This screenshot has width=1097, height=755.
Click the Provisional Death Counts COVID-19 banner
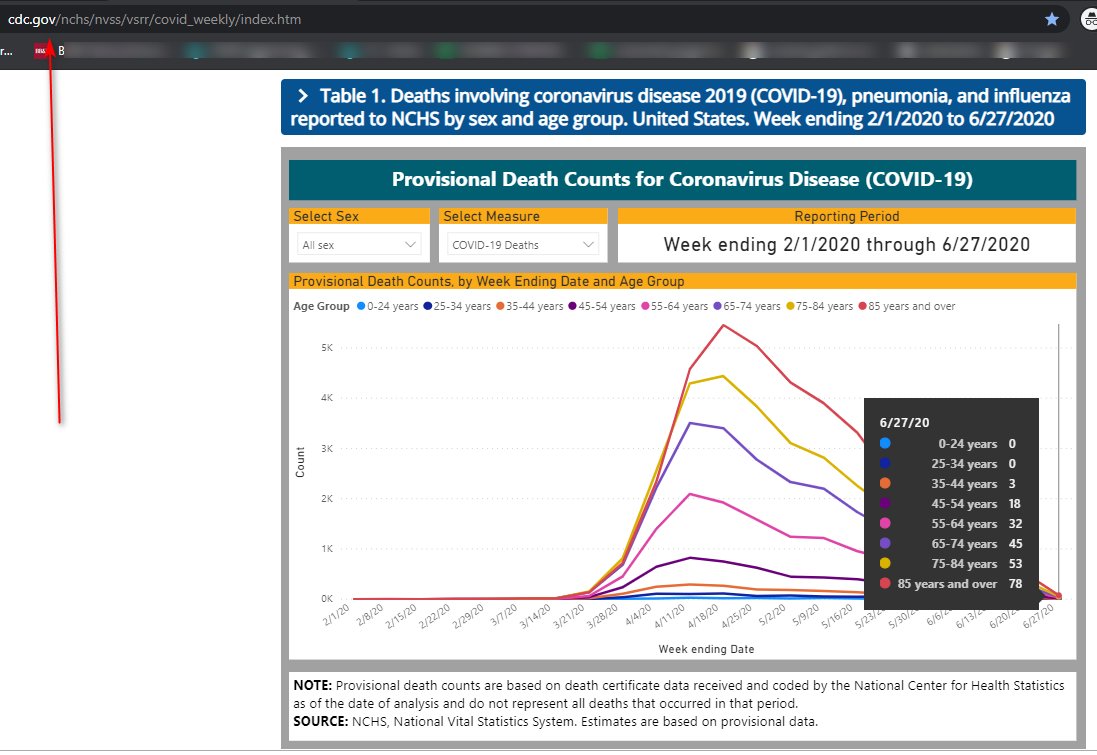click(x=682, y=179)
